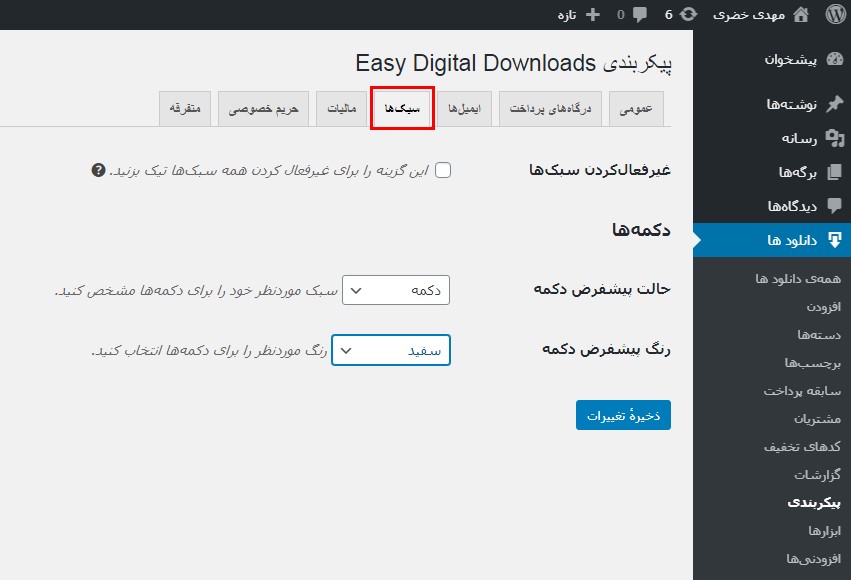Click the رسانه media icon
851x580 pixels.
click(x=835, y=138)
